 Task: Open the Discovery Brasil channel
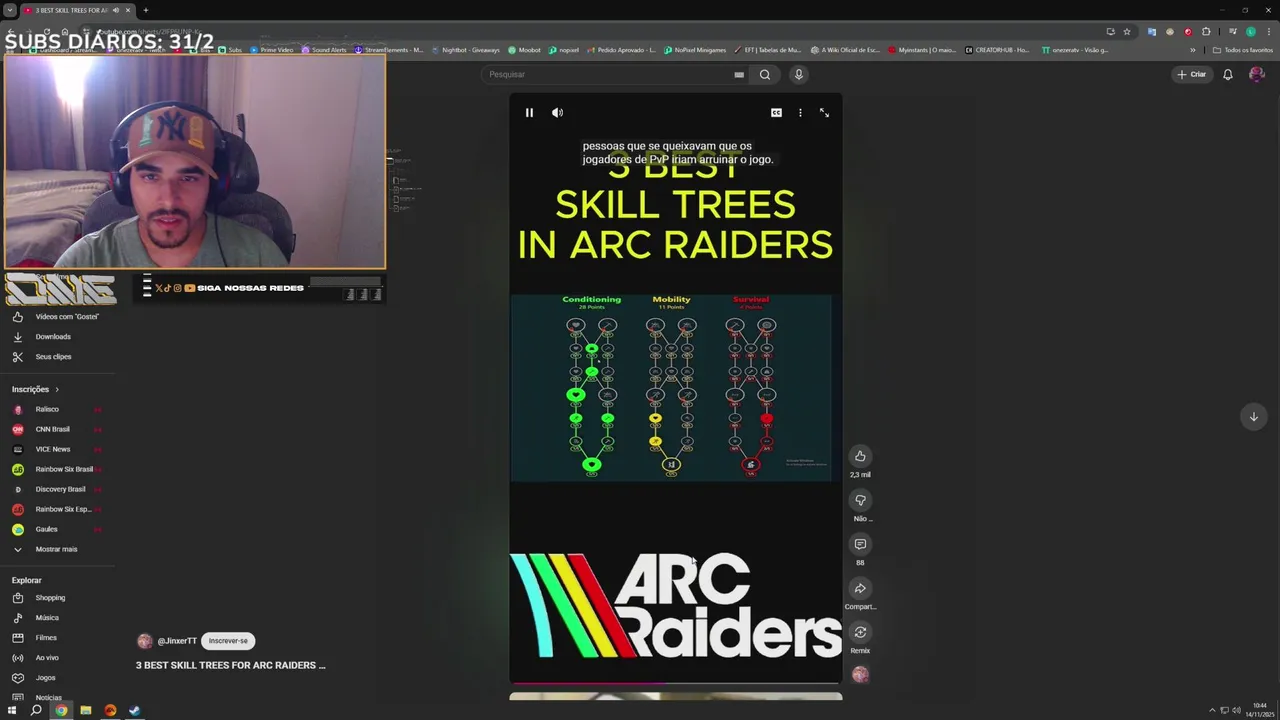[x=58, y=489]
